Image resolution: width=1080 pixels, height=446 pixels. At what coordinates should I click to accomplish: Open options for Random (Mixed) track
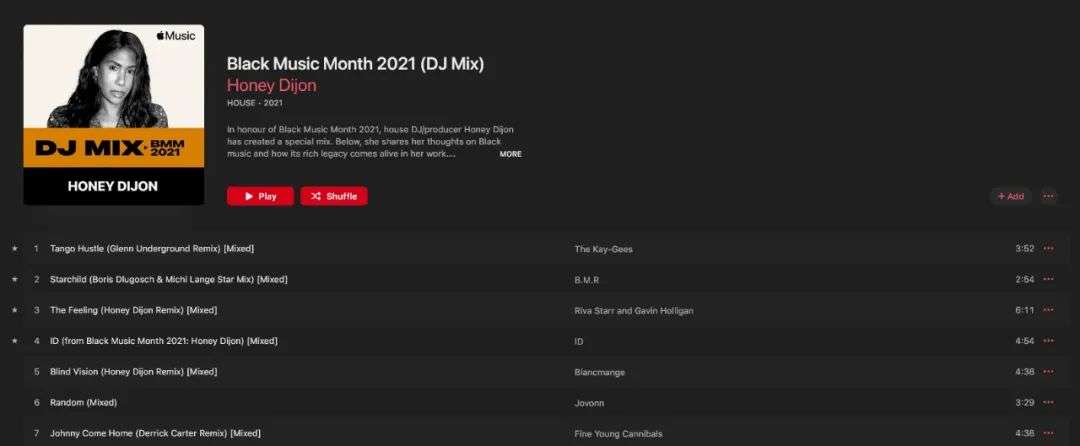[x=1048, y=403]
